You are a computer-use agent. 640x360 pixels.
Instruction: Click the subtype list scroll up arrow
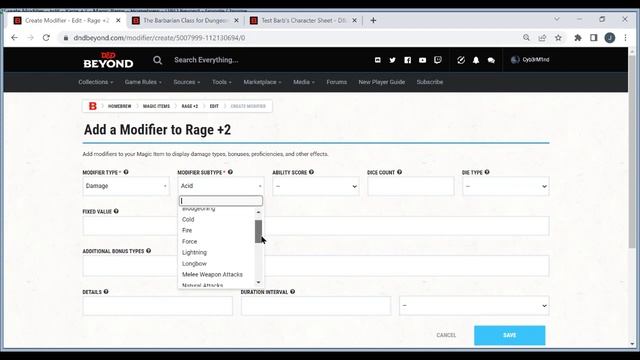click(x=258, y=212)
